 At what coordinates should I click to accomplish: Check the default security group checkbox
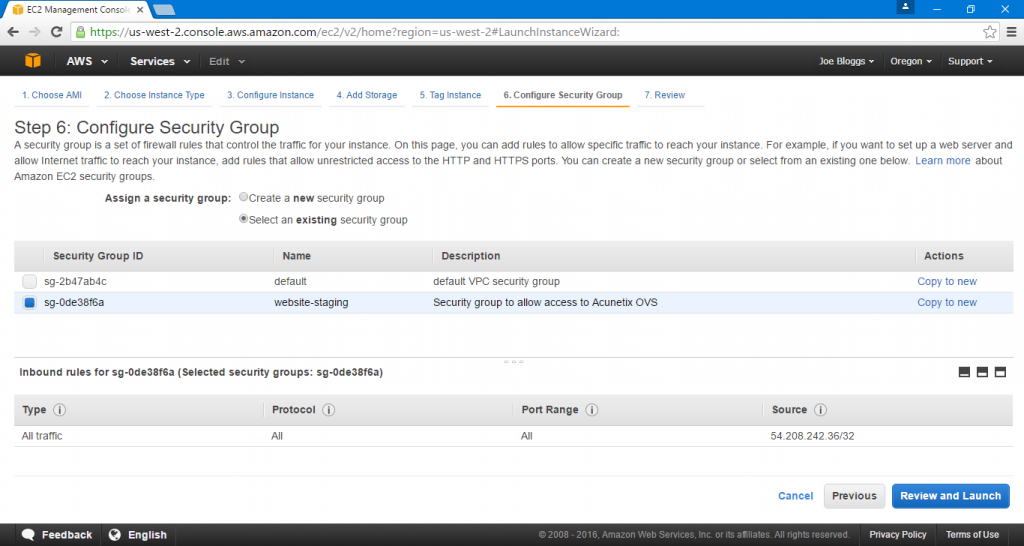[x=29, y=281]
